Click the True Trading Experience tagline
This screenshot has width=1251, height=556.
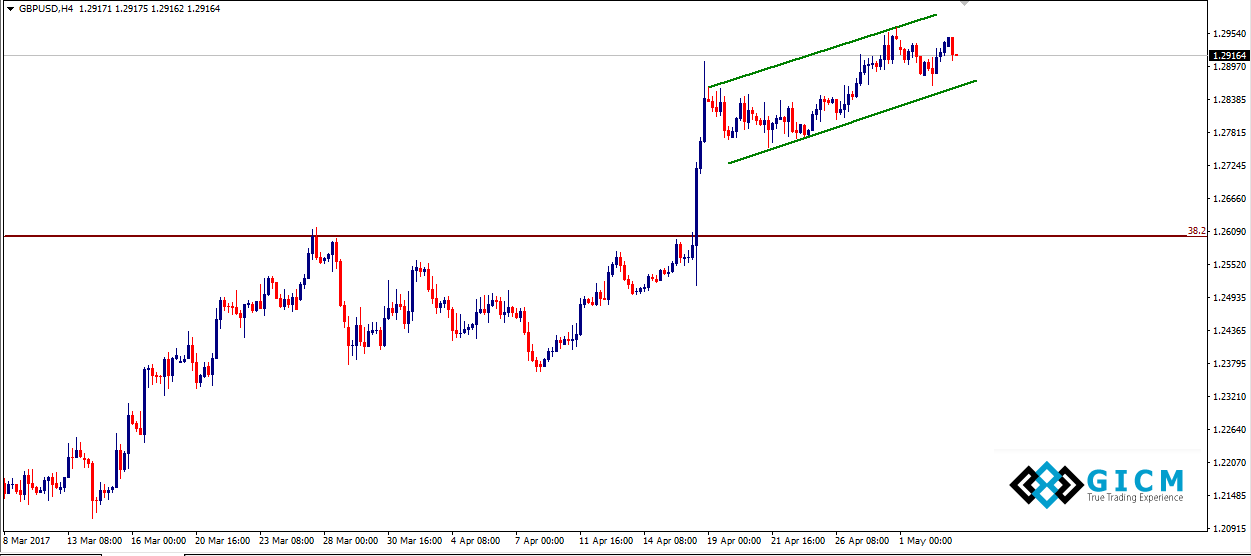pos(1135,497)
